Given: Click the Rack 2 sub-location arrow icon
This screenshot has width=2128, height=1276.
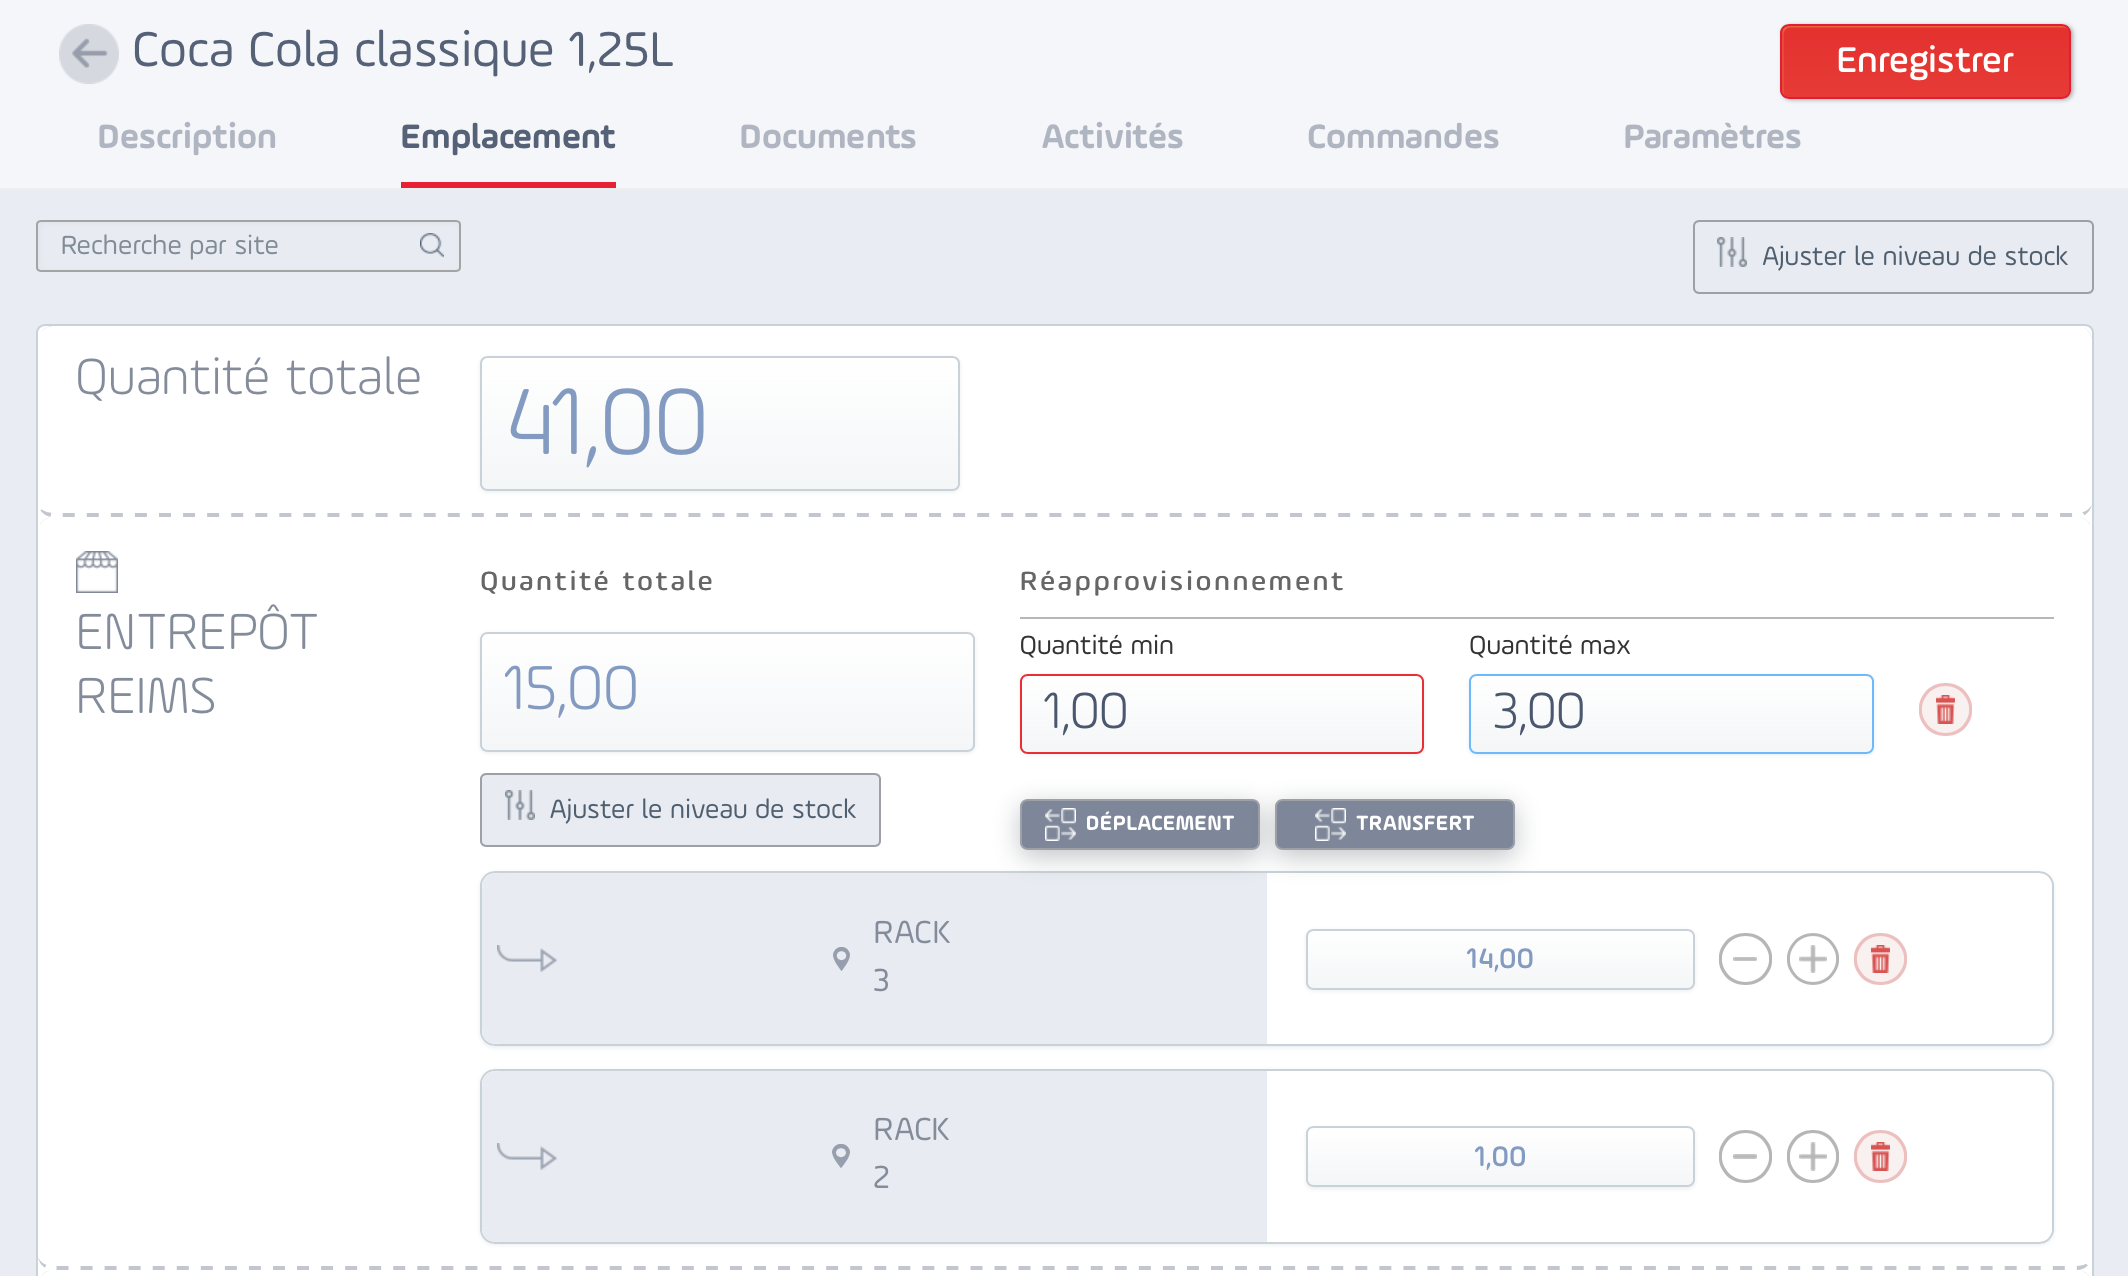Looking at the screenshot, I should coord(527,1157).
